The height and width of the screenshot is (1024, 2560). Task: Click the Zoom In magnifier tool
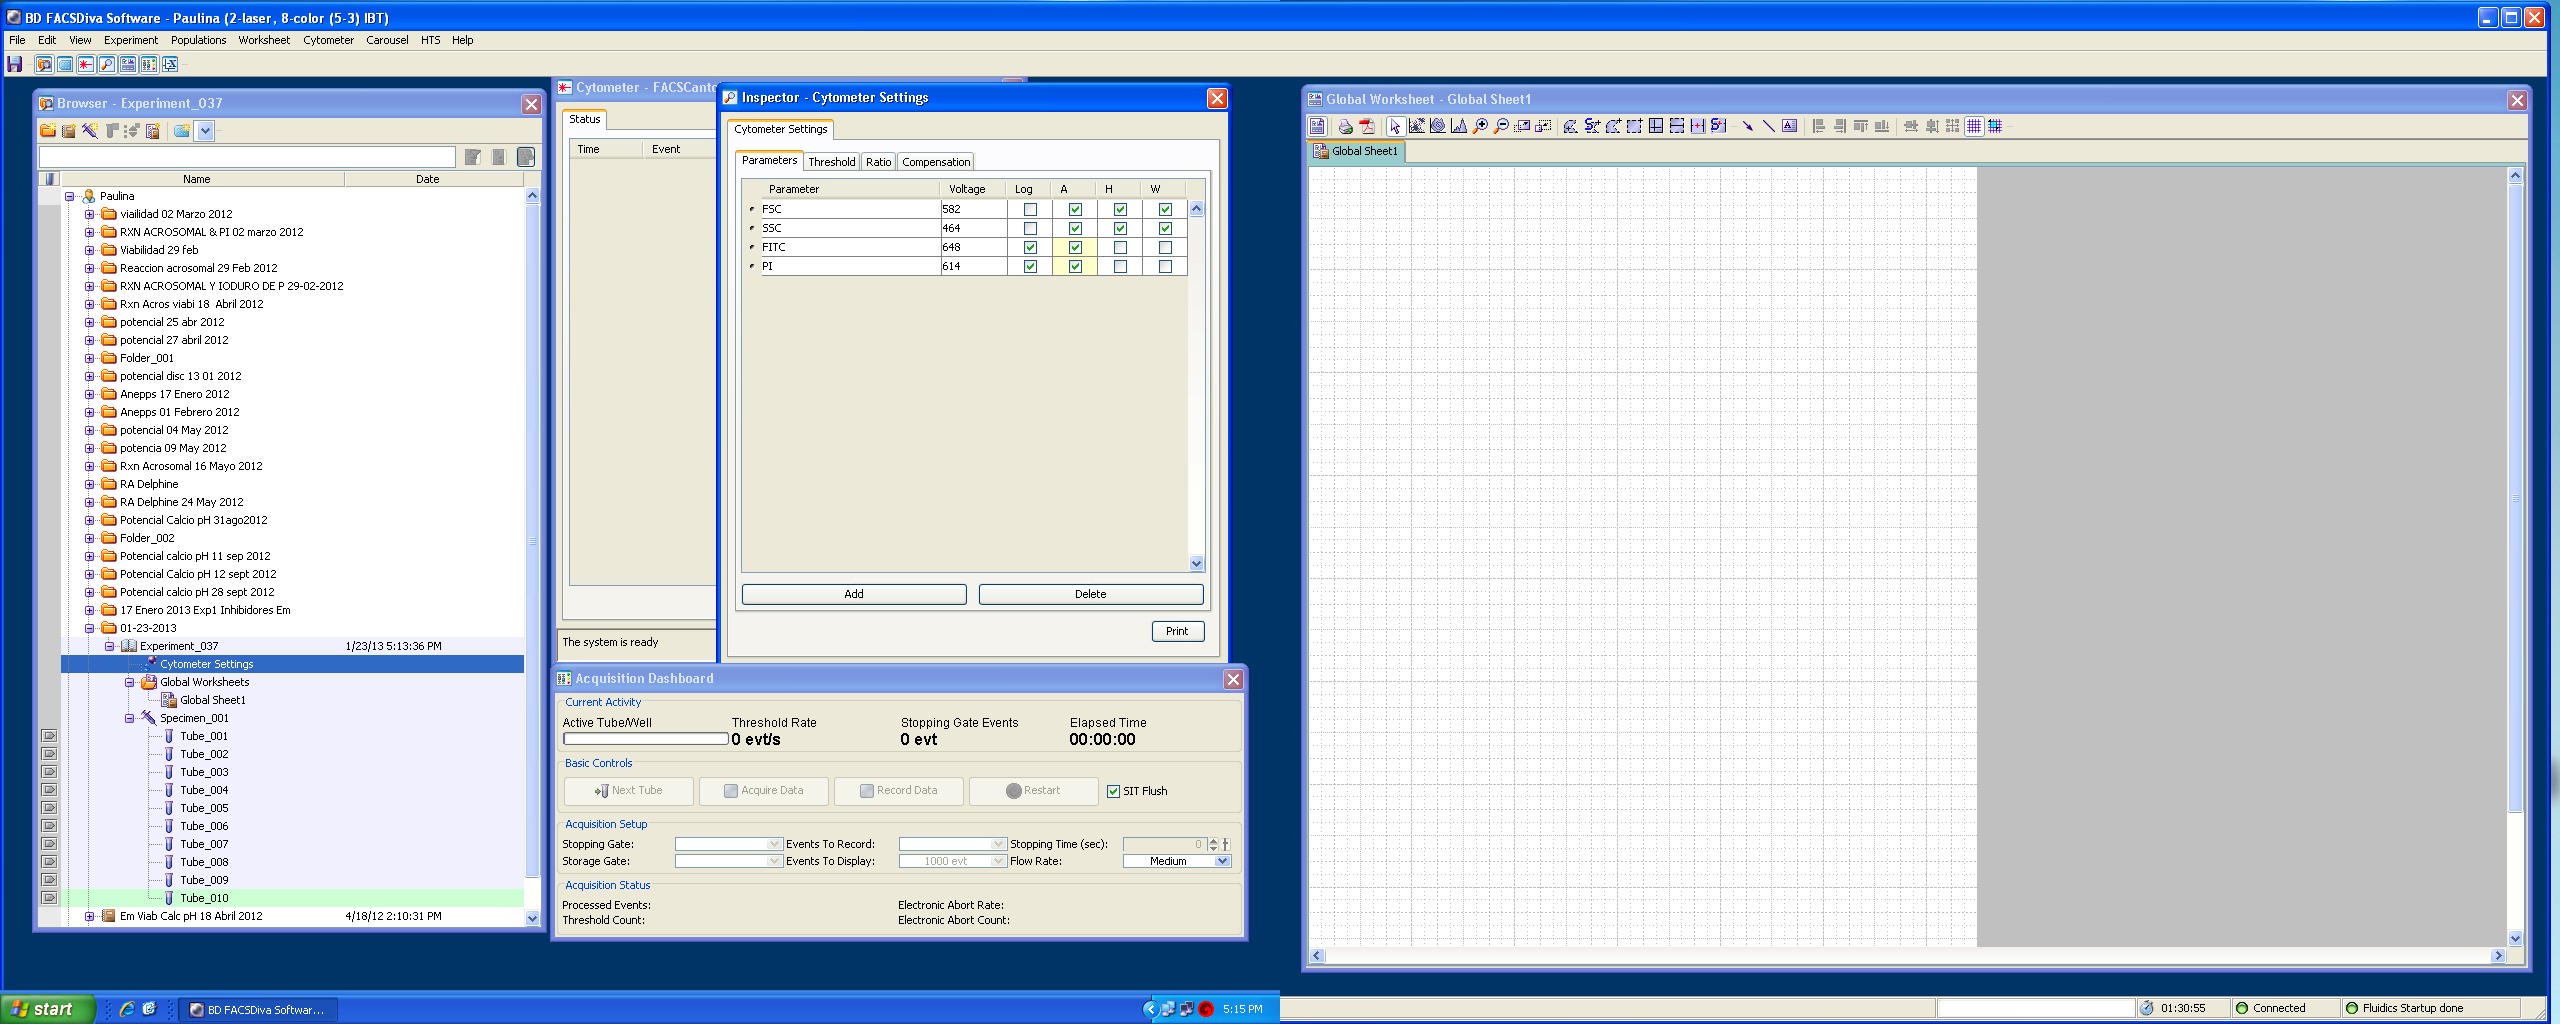1480,126
